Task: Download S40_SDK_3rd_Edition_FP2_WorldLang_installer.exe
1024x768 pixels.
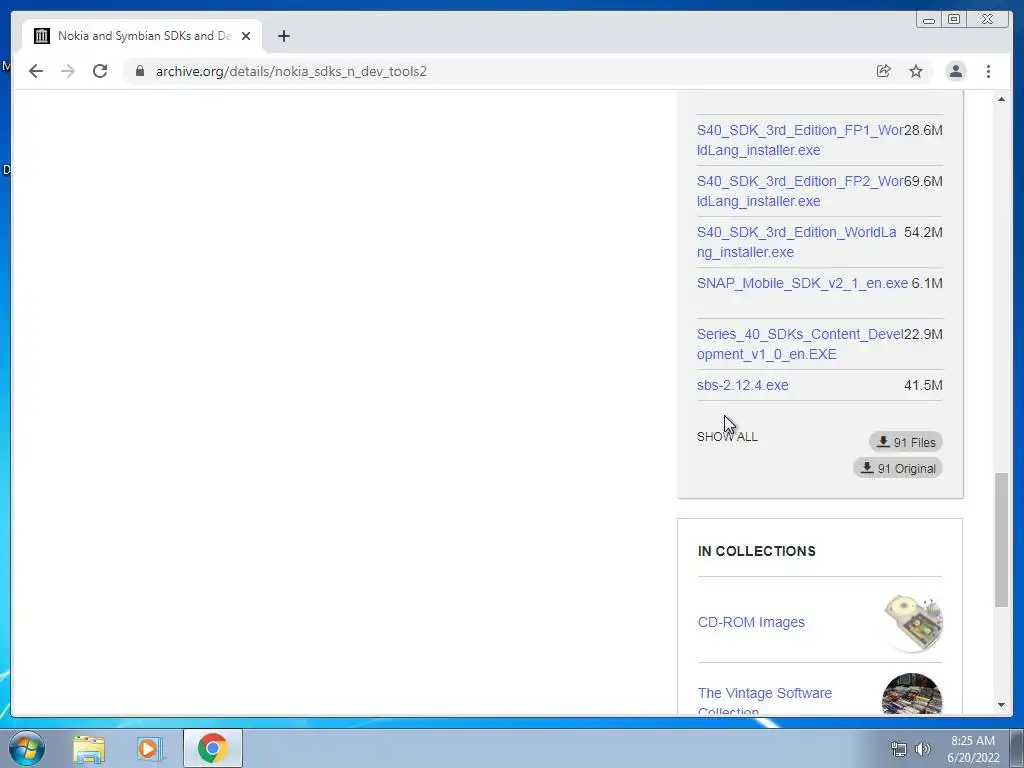Action: point(800,191)
